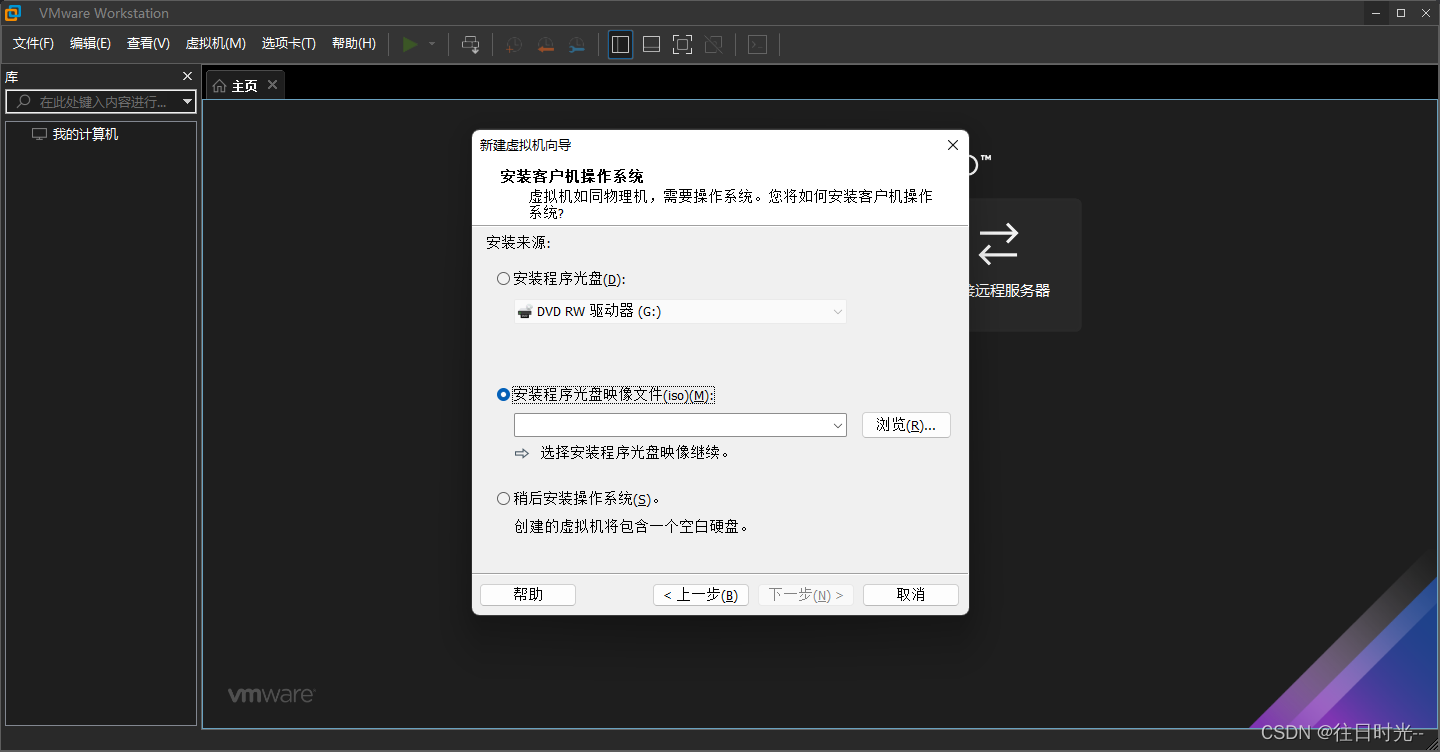Open the 虚拟机(M) menu
Image resolution: width=1440 pixels, height=752 pixels.
pos(215,43)
